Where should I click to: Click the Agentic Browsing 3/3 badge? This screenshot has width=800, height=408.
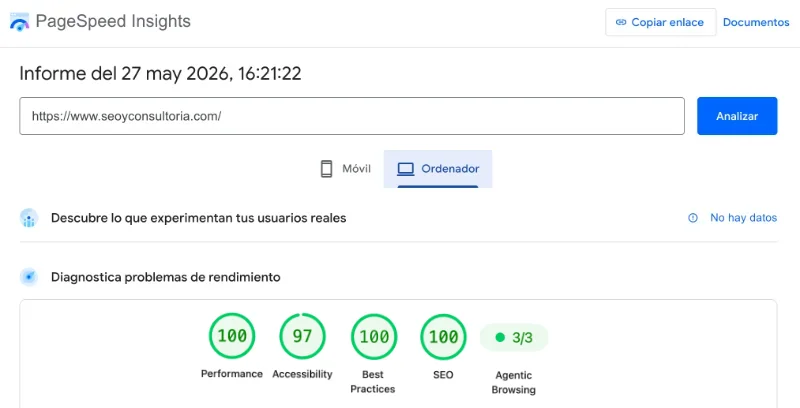pyautogui.click(x=514, y=338)
